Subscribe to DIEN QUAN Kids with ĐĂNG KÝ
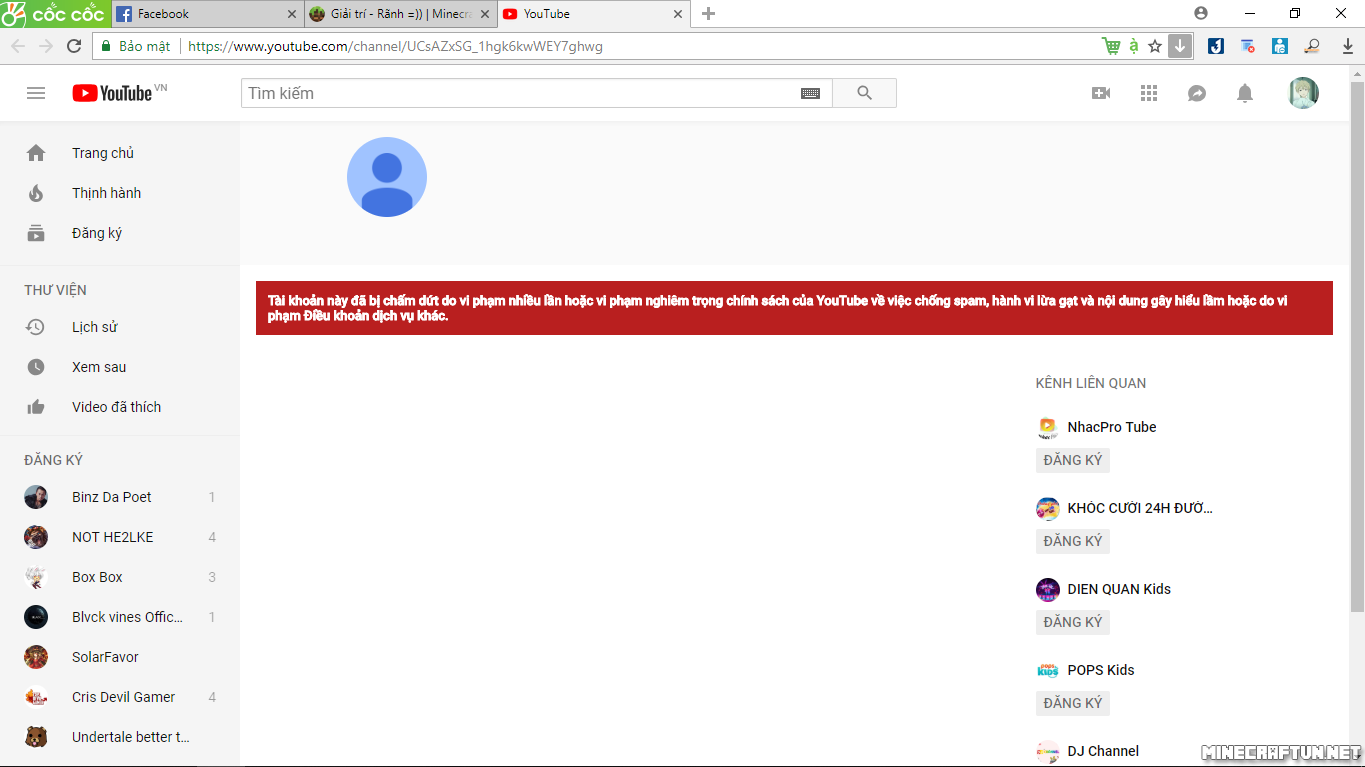The width and height of the screenshot is (1365, 767). (1073, 622)
